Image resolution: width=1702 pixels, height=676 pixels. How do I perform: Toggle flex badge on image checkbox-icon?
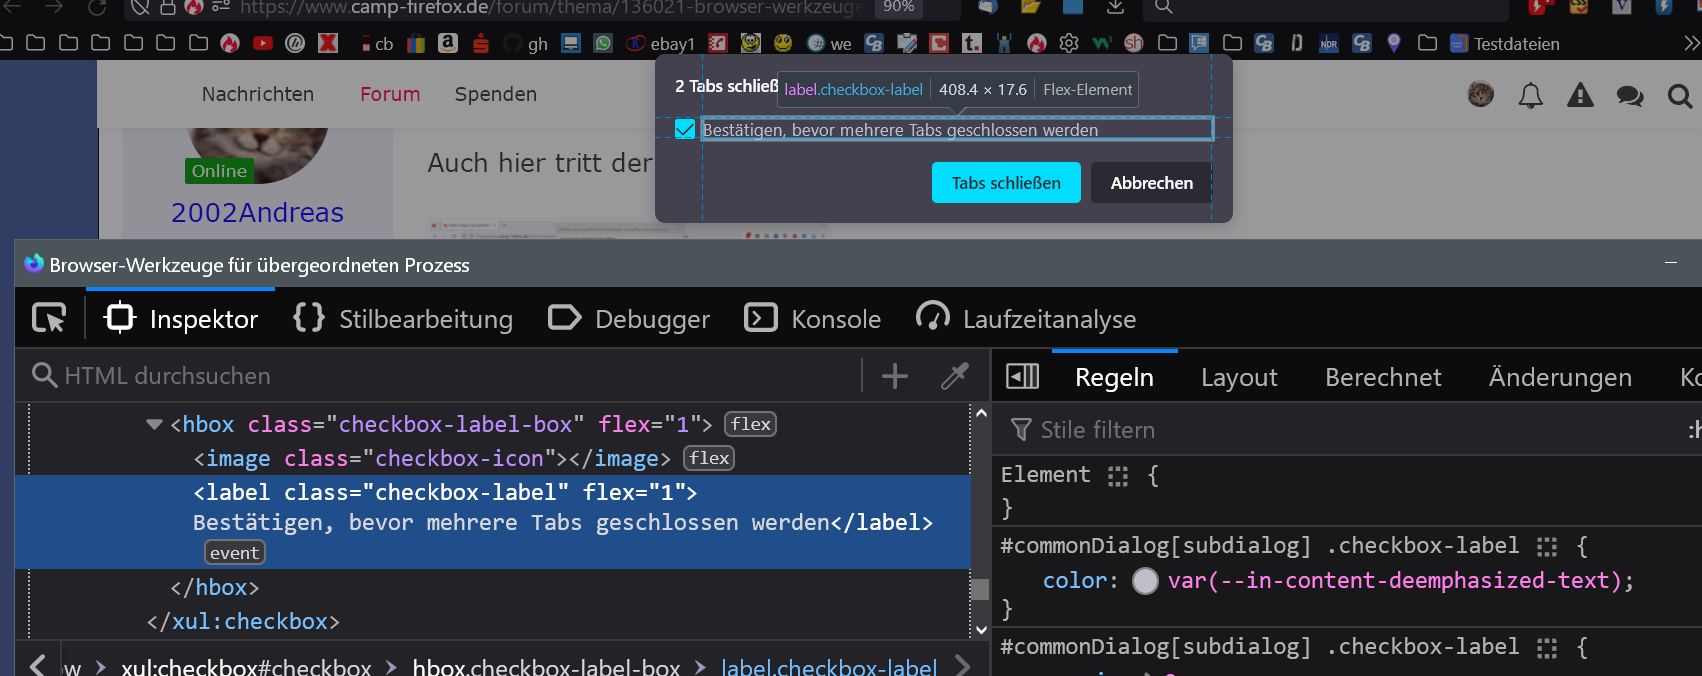(709, 458)
